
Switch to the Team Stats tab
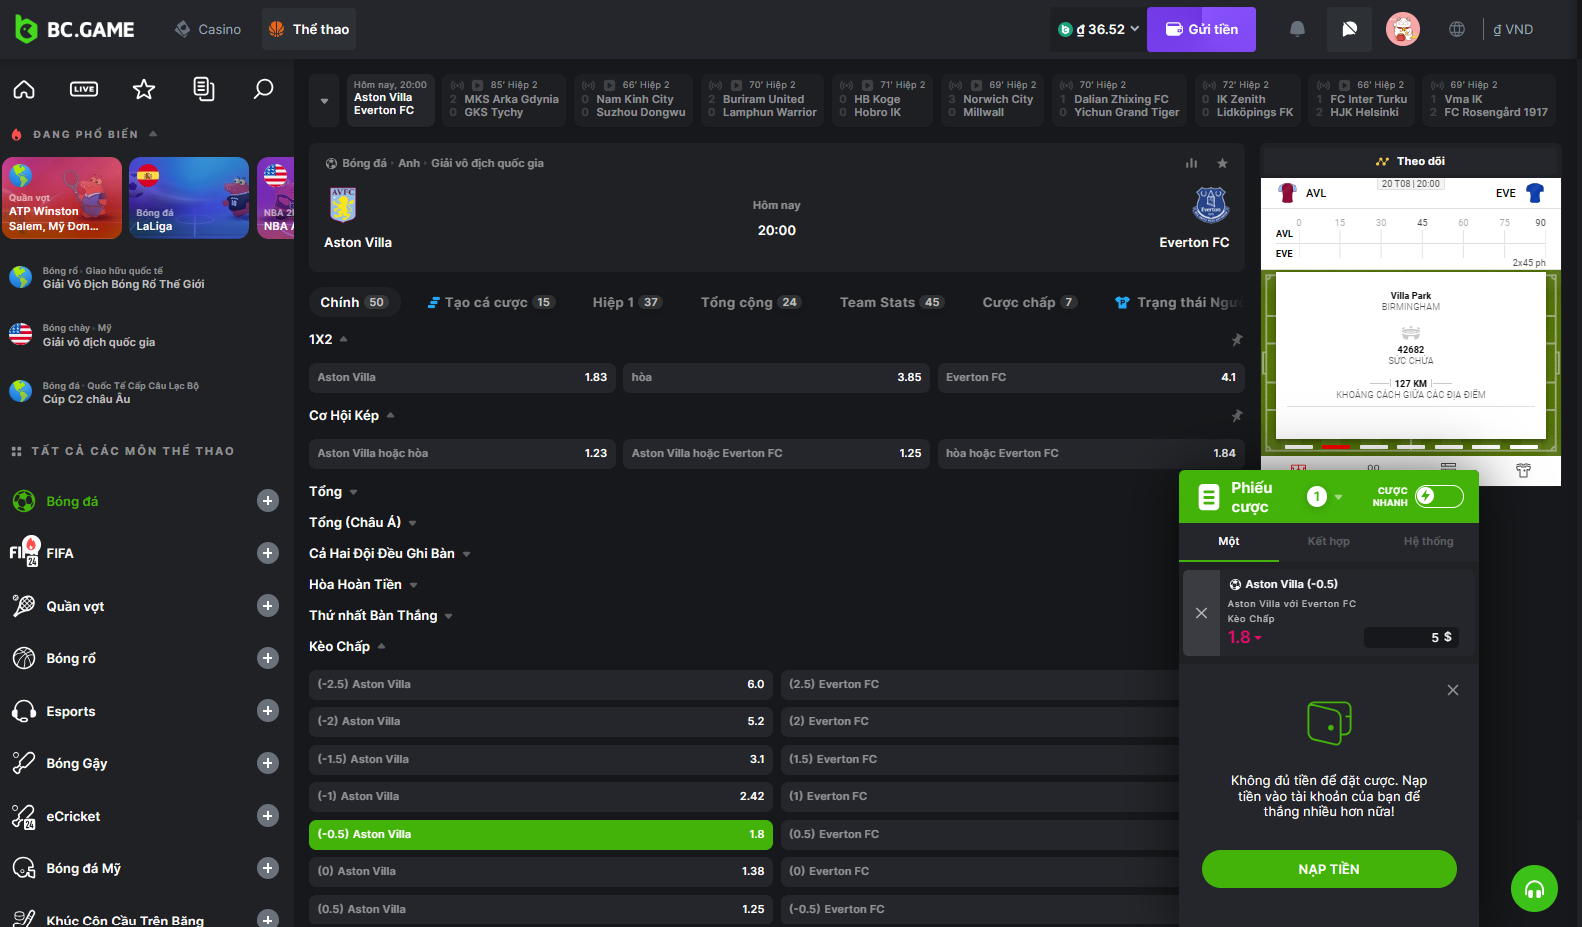pos(891,302)
